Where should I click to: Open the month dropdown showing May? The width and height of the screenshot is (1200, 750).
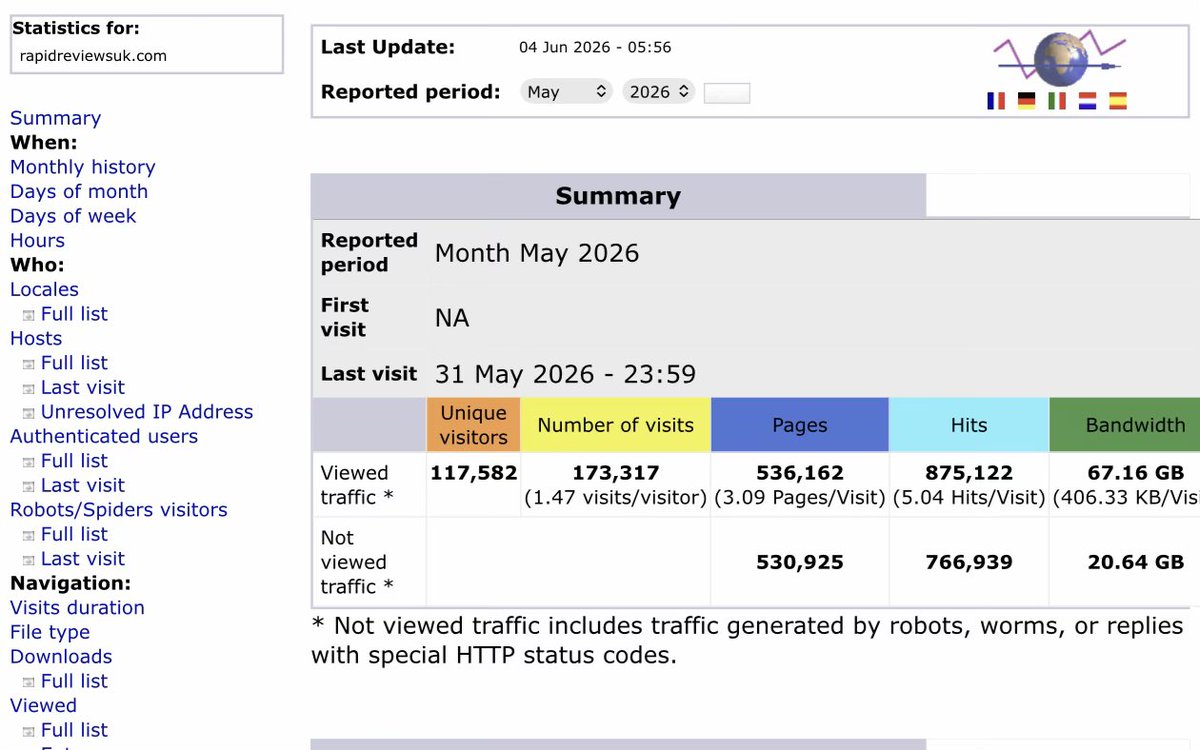tap(566, 92)
